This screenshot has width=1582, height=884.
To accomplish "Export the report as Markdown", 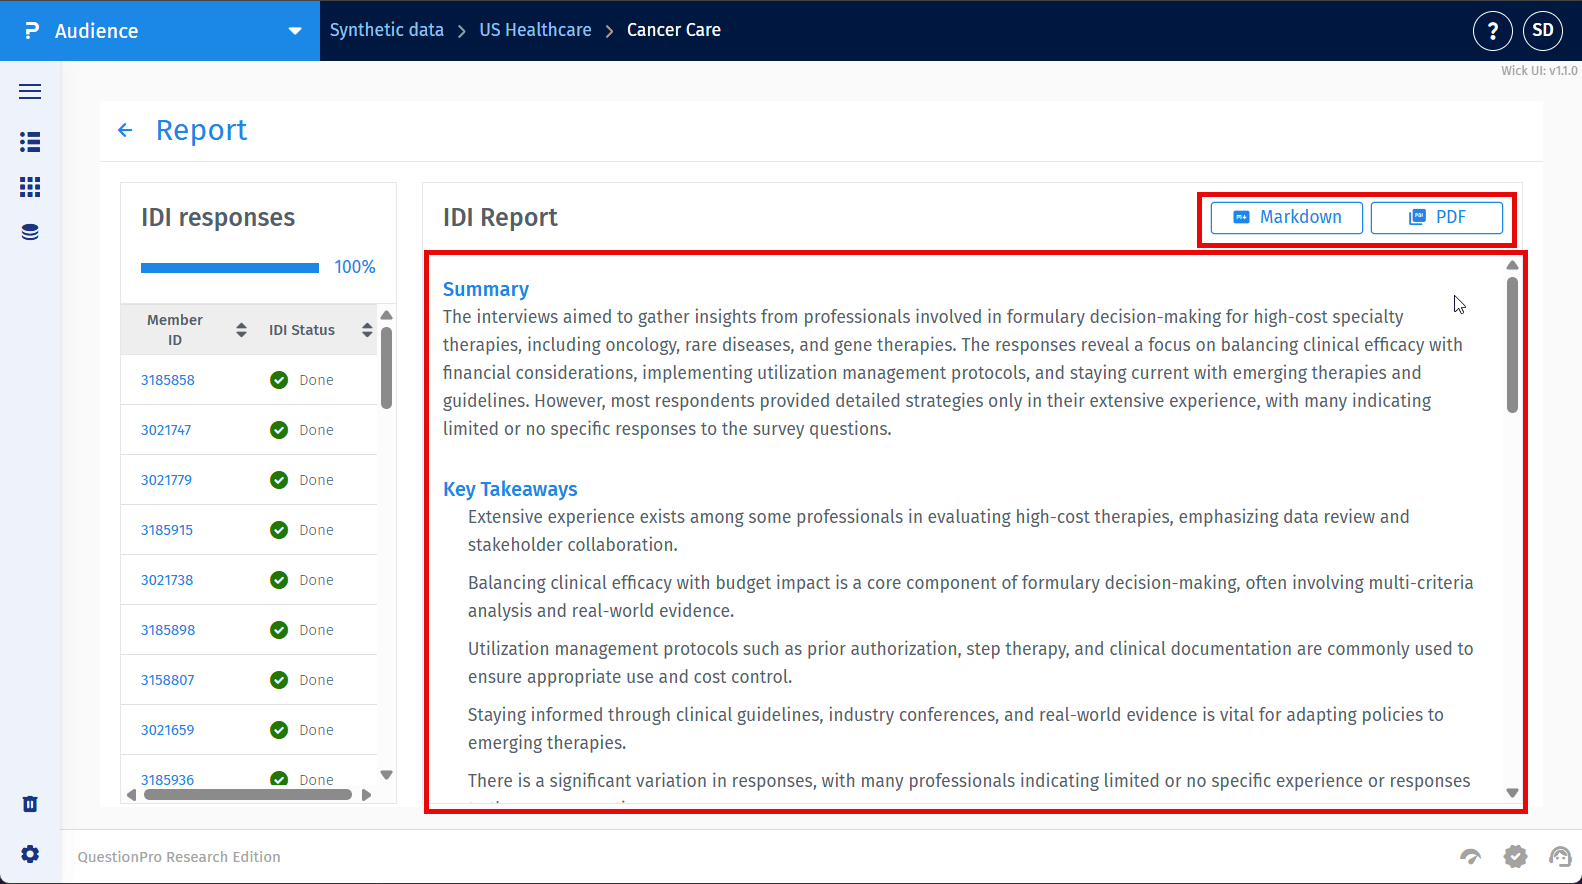I will point(1287,218).
